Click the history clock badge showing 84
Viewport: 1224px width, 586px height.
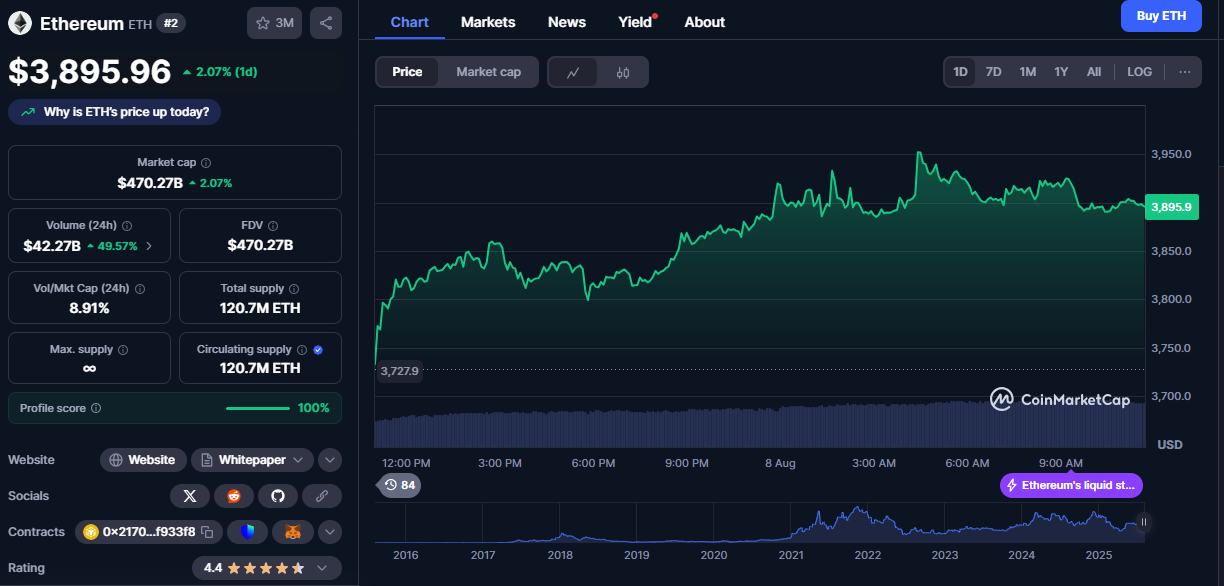click(x=398, y=486)
